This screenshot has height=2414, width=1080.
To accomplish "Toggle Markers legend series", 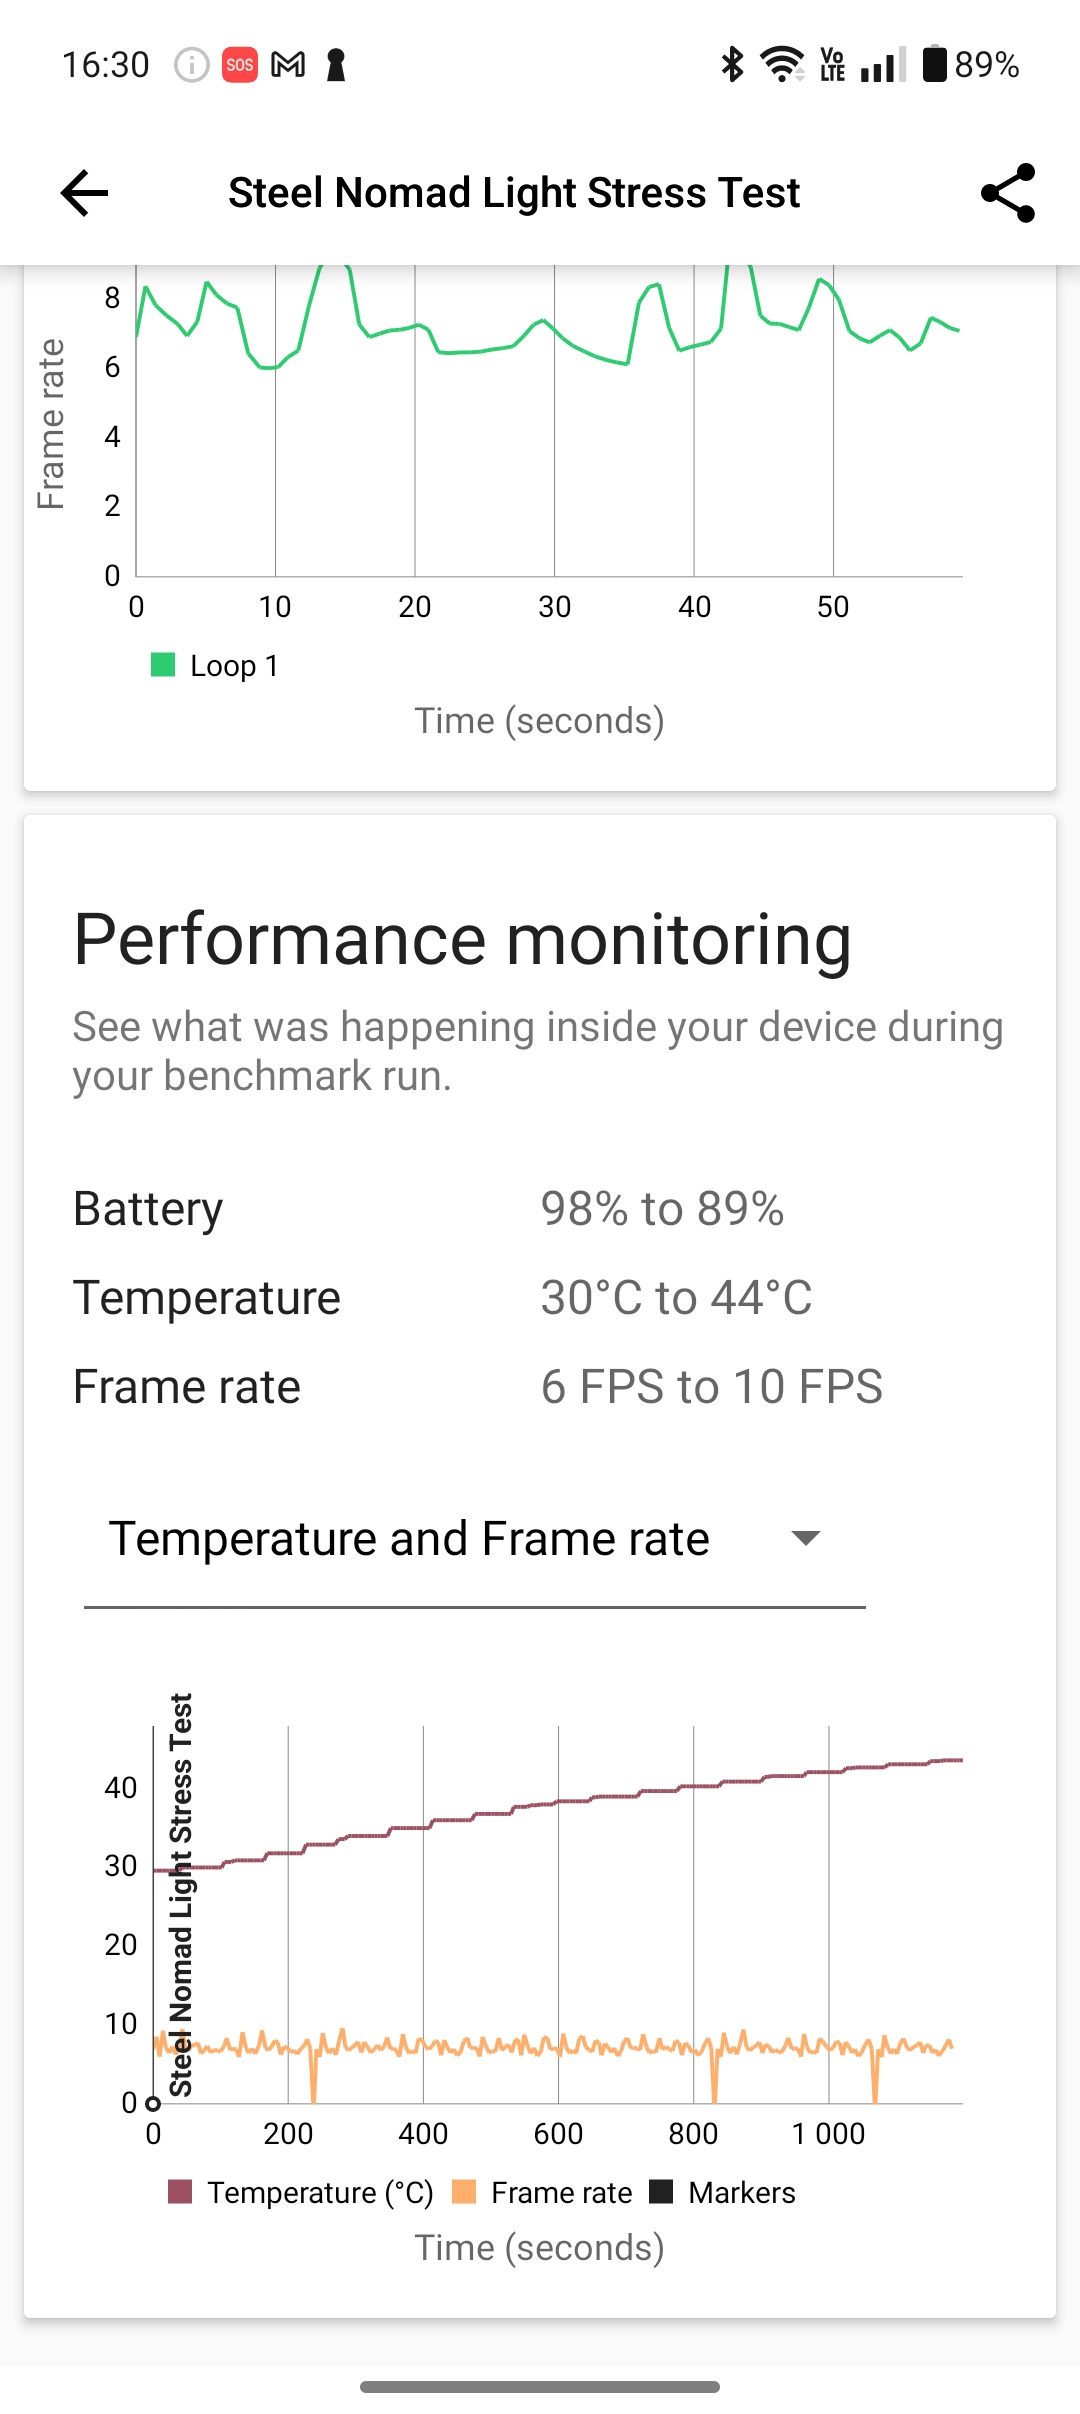I will (723, 2192).
